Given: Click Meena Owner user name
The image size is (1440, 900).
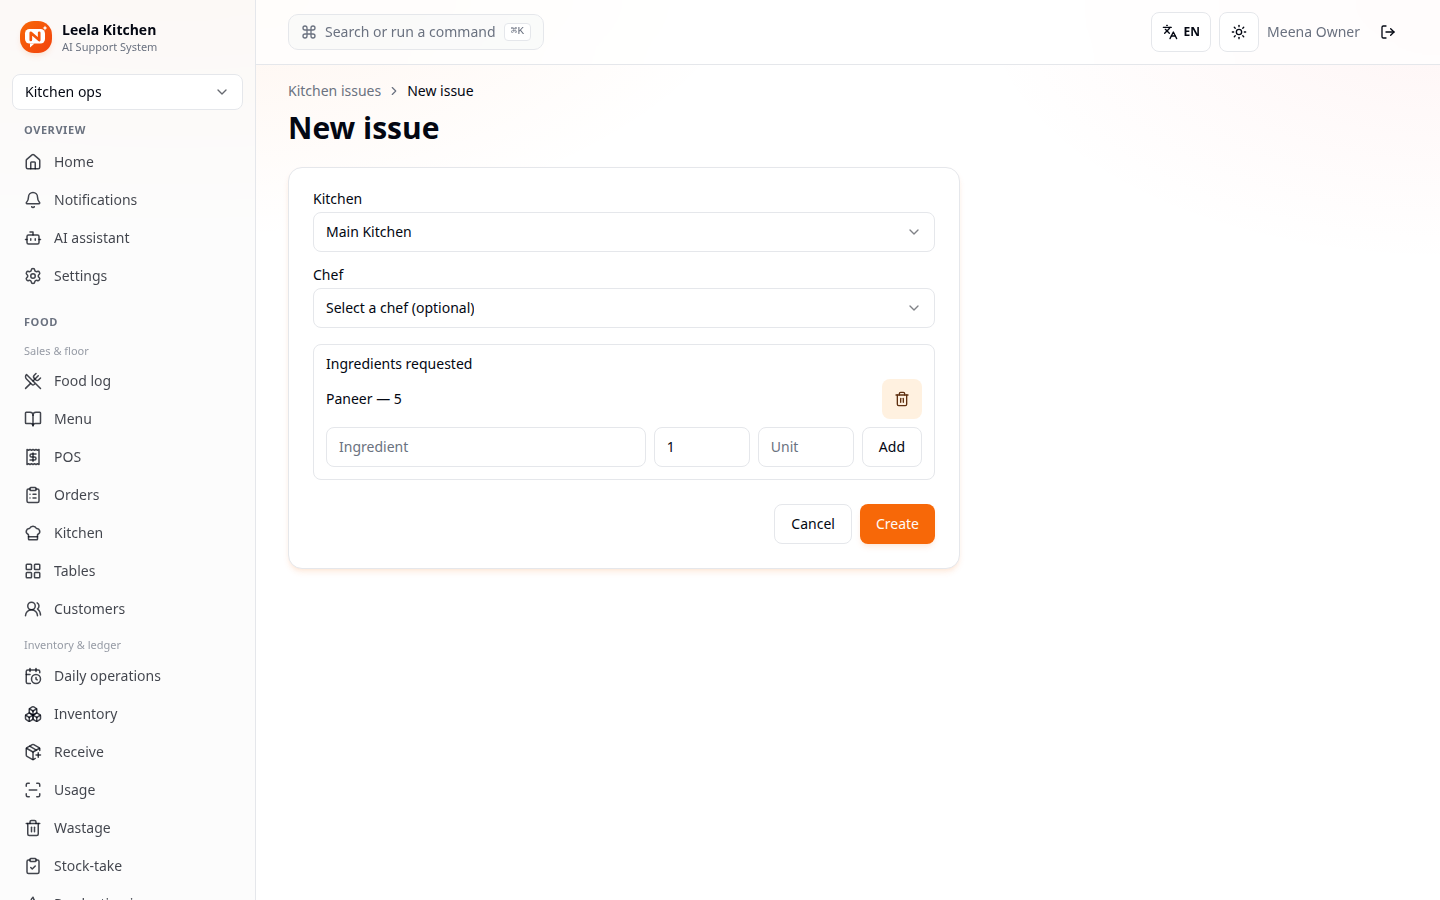Looking at the screenshot, I should [1313, 32].
